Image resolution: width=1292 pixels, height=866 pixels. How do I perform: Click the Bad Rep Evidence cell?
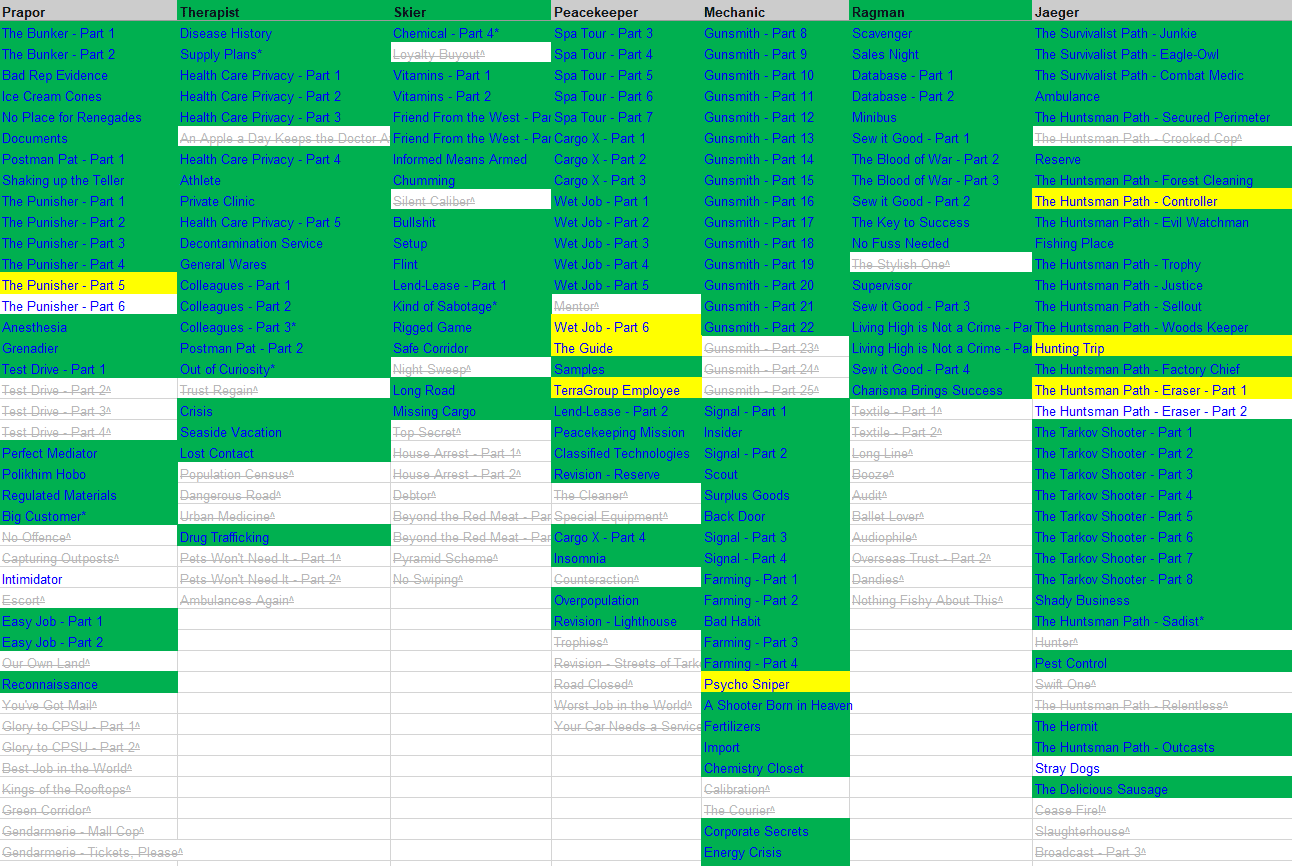coord(89,75)
